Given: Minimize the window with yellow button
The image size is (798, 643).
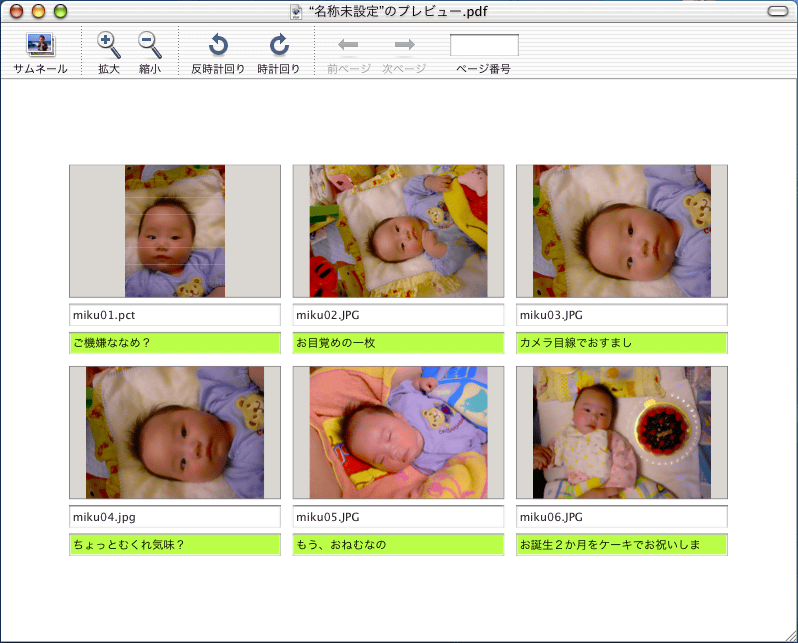Looking at the screenshot, I should click(x=38, y=11).
